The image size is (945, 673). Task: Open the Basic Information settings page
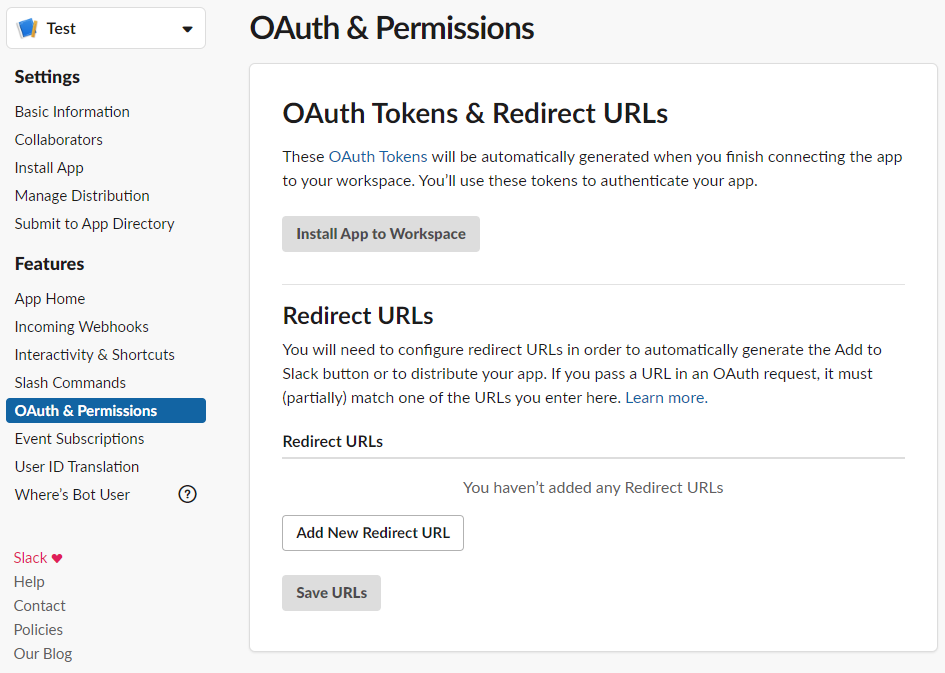(x=71, y=111)
